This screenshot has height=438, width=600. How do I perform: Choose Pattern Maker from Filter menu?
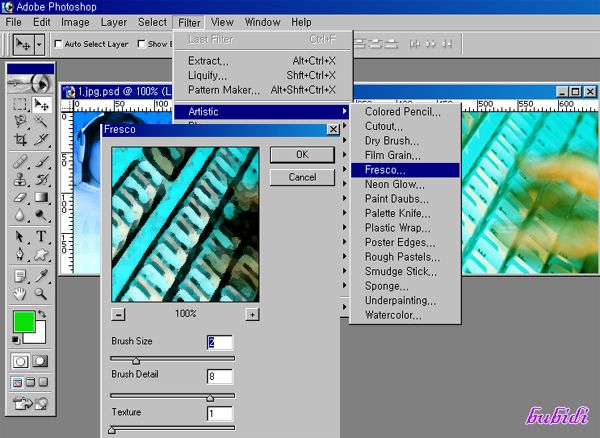tap(262, 90)
